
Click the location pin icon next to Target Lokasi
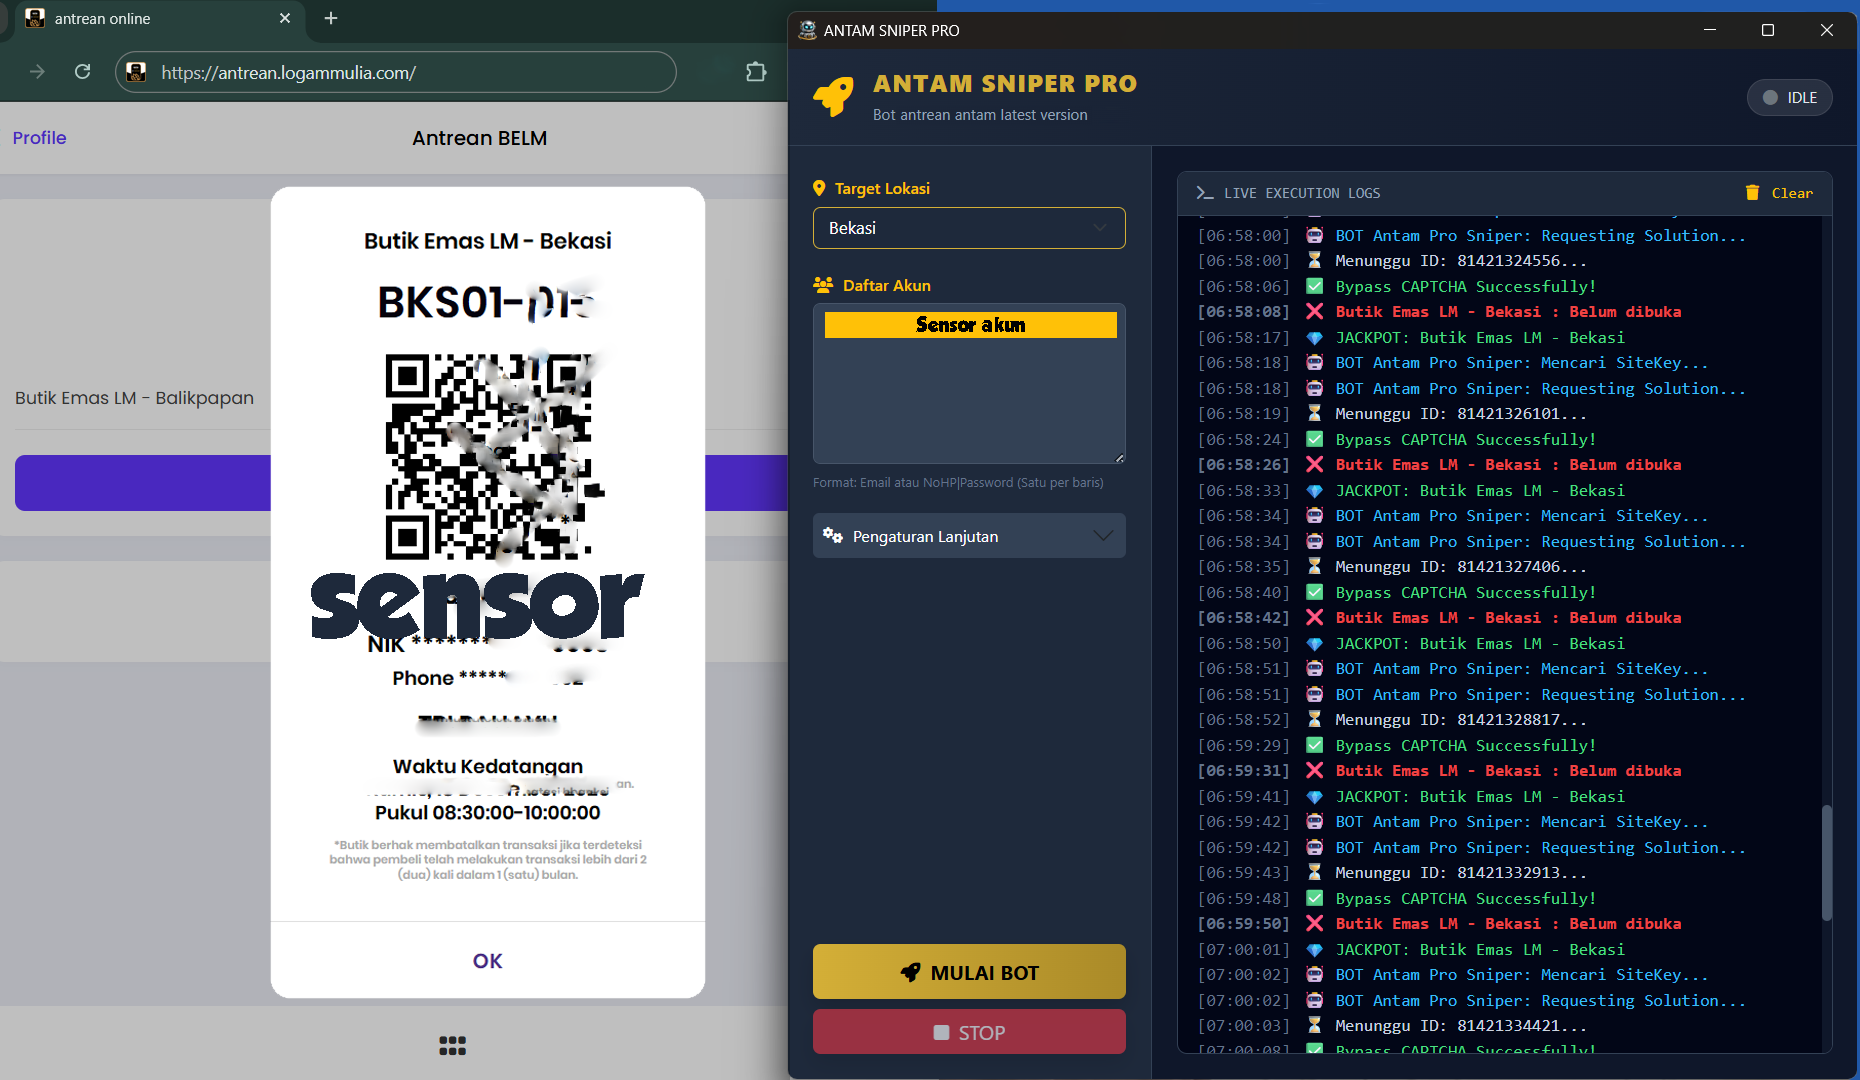[x=819, y=188]
